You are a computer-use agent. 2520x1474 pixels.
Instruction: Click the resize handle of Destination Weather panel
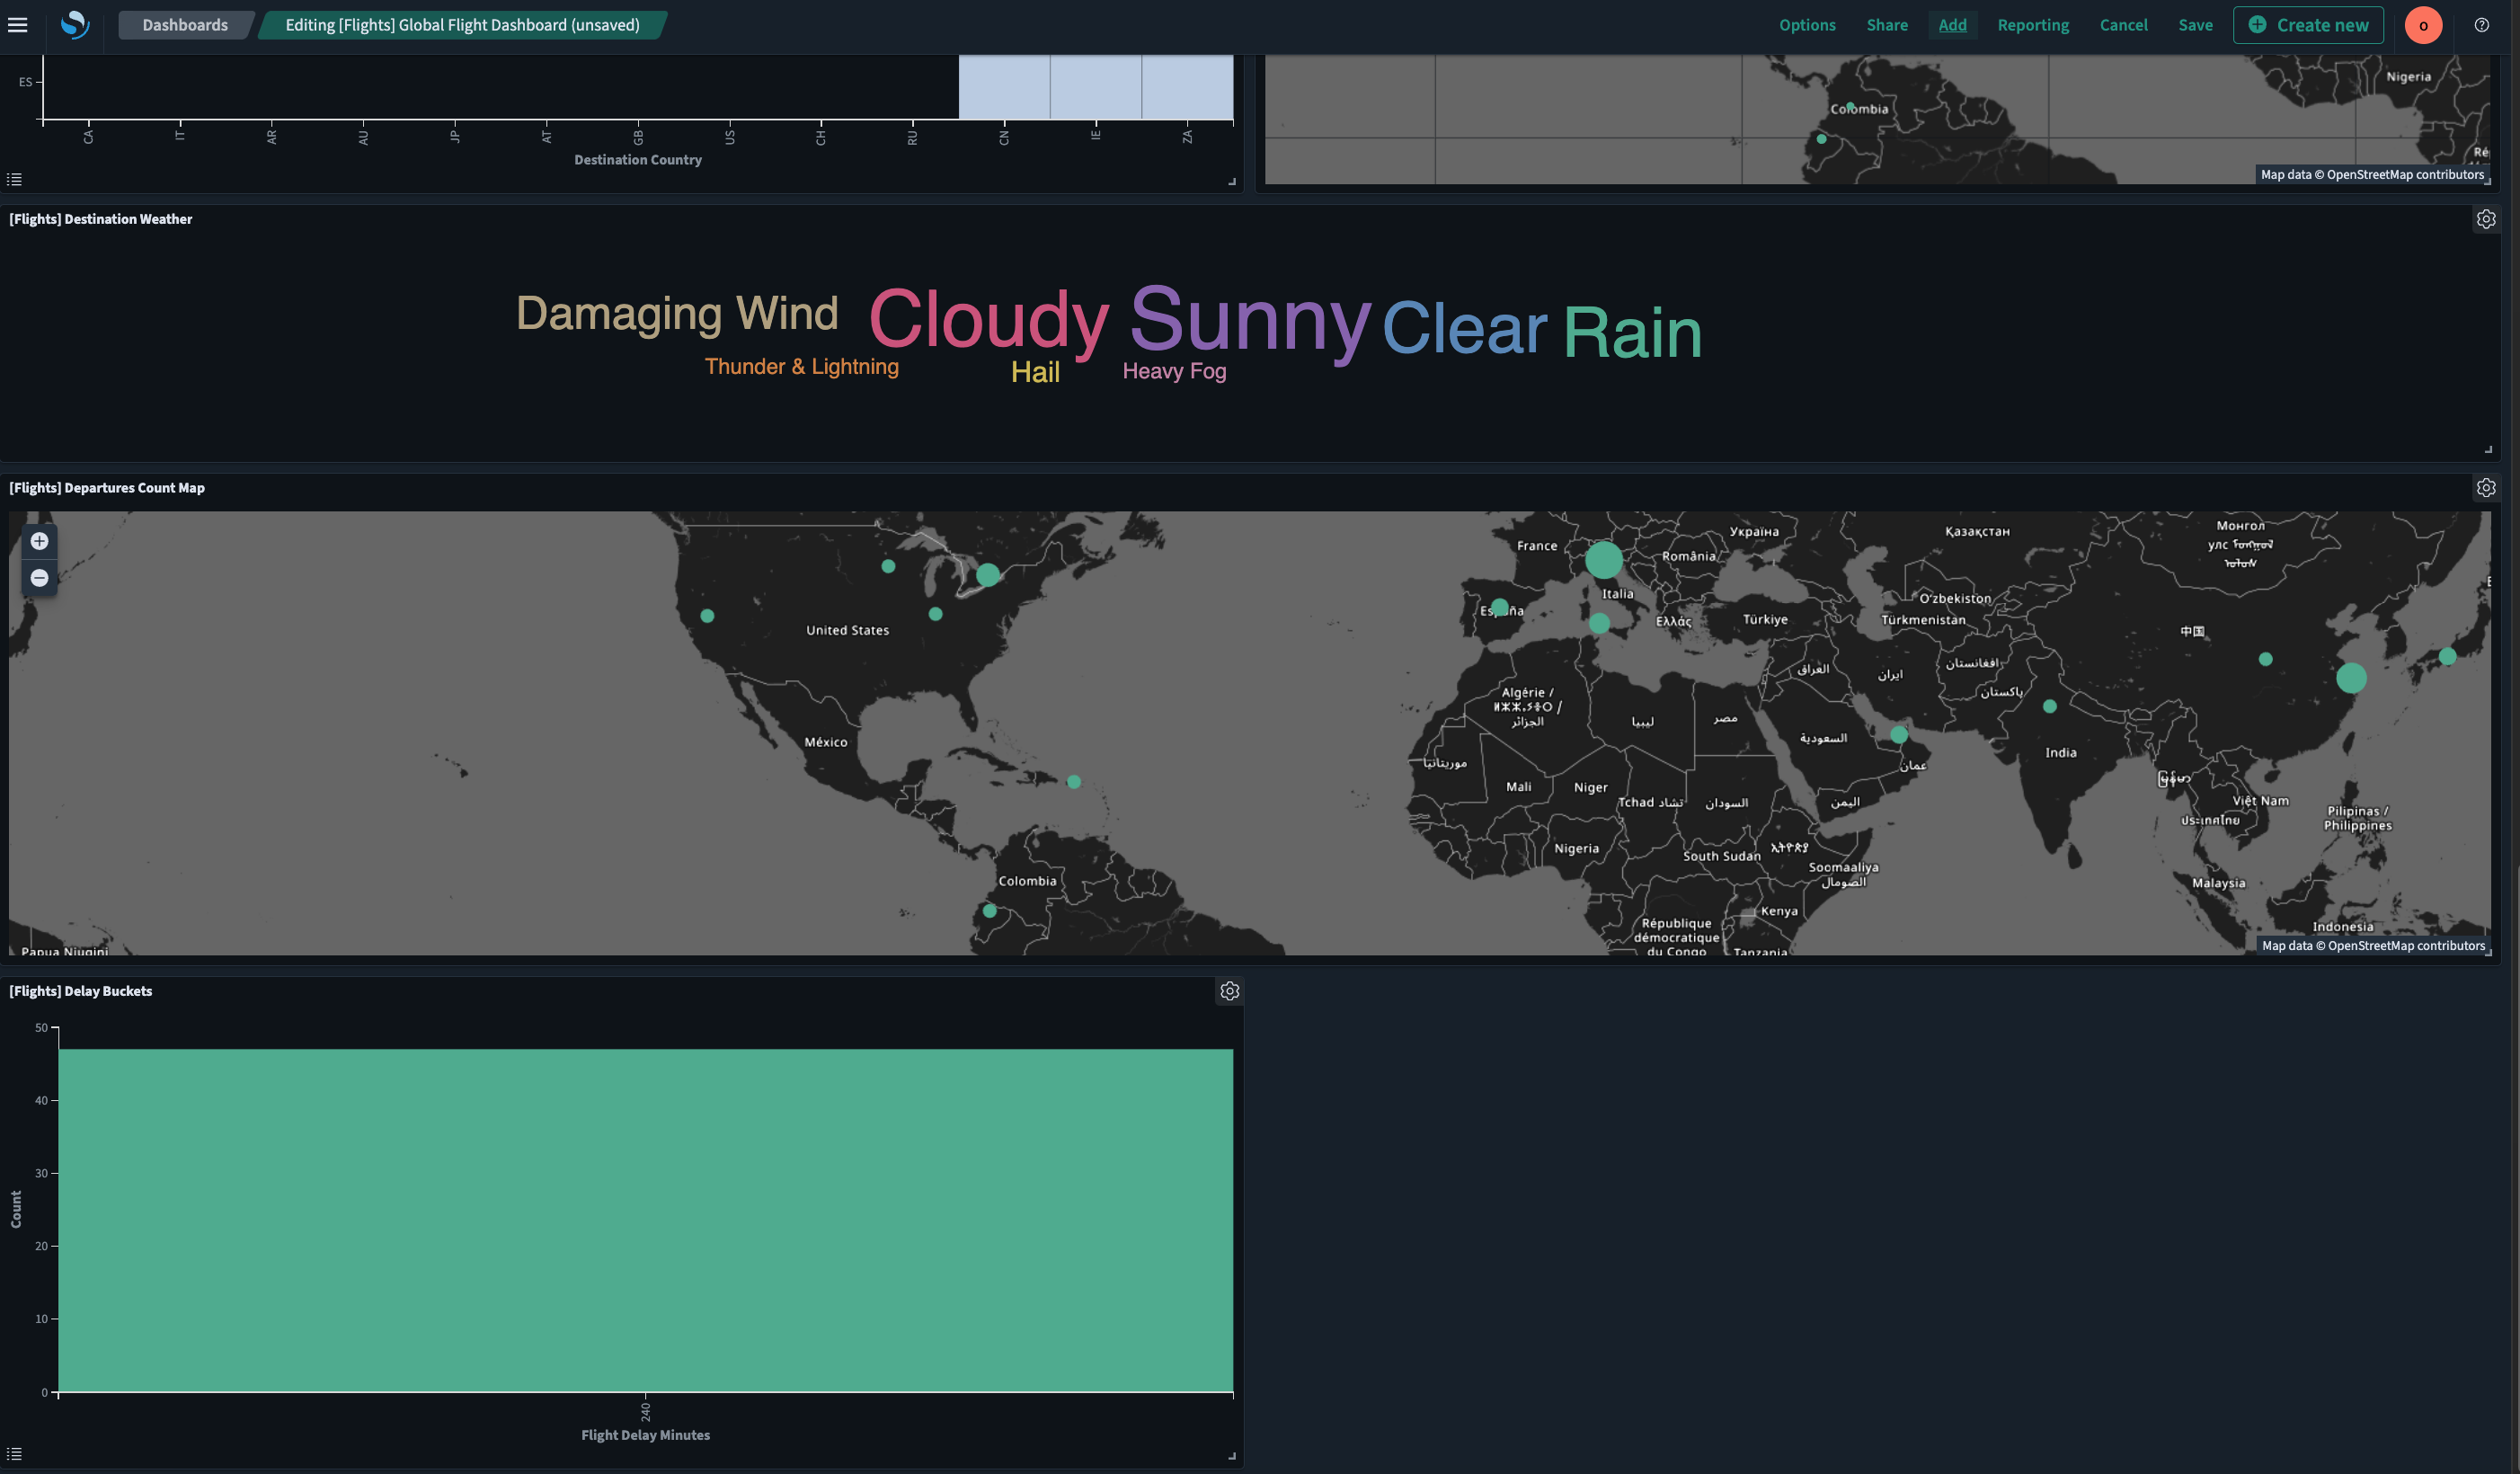pos(2489,450)
